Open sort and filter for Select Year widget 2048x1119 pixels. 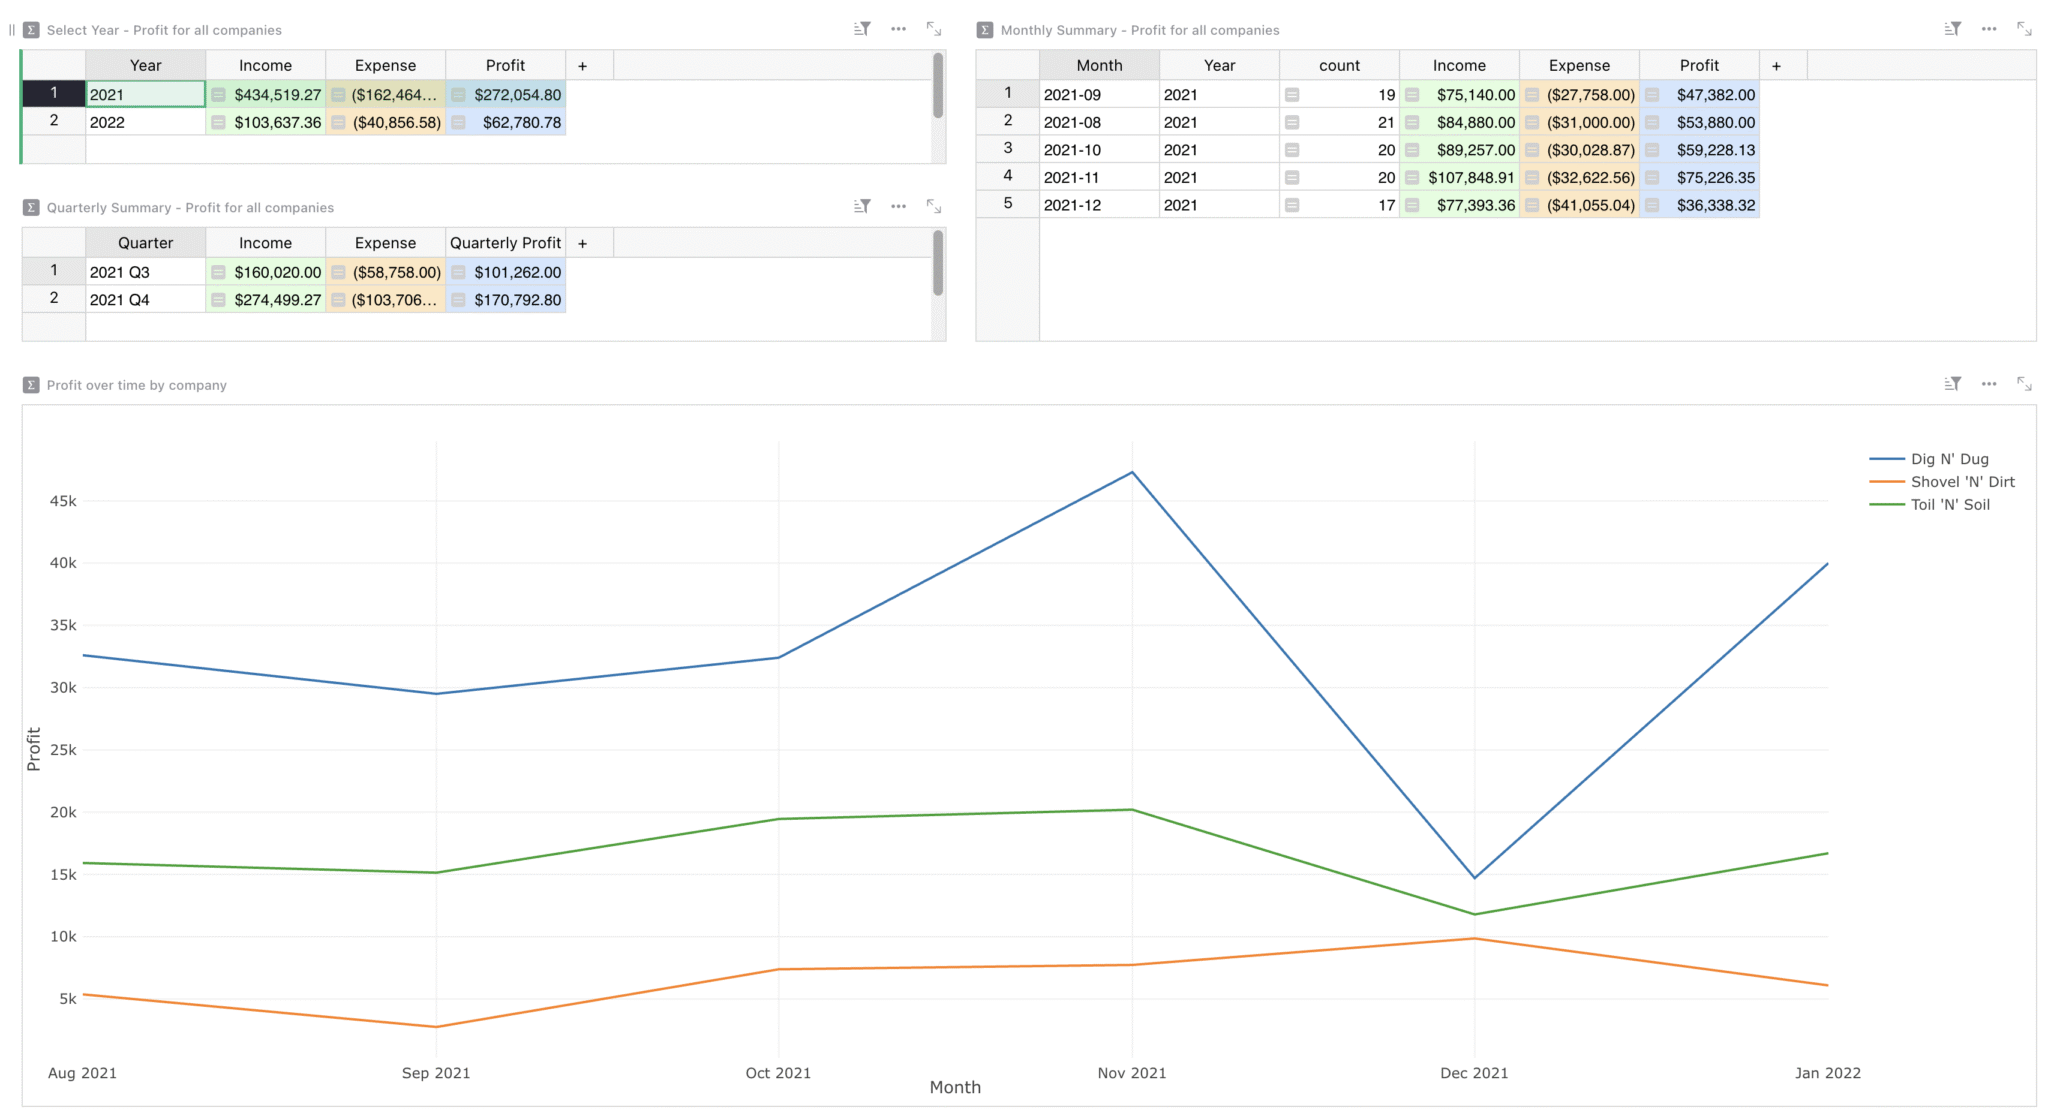click(x=862, y=29)
